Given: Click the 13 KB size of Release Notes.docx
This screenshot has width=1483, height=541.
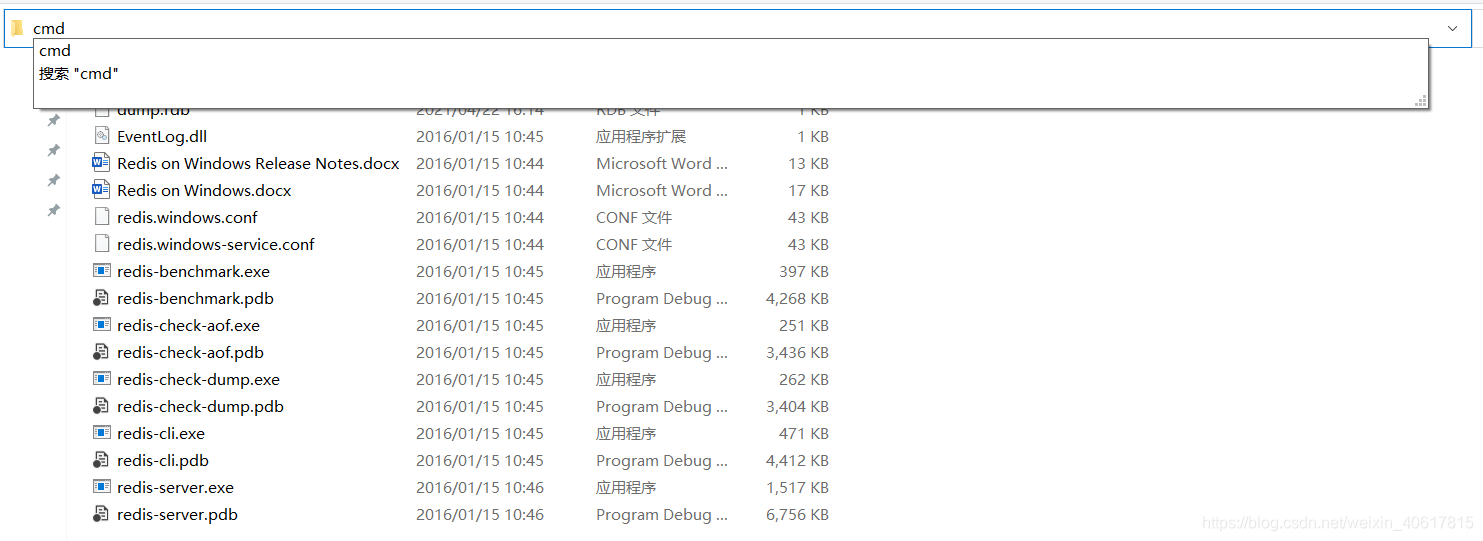Looking at the screenshot, I should click(808, 163).
